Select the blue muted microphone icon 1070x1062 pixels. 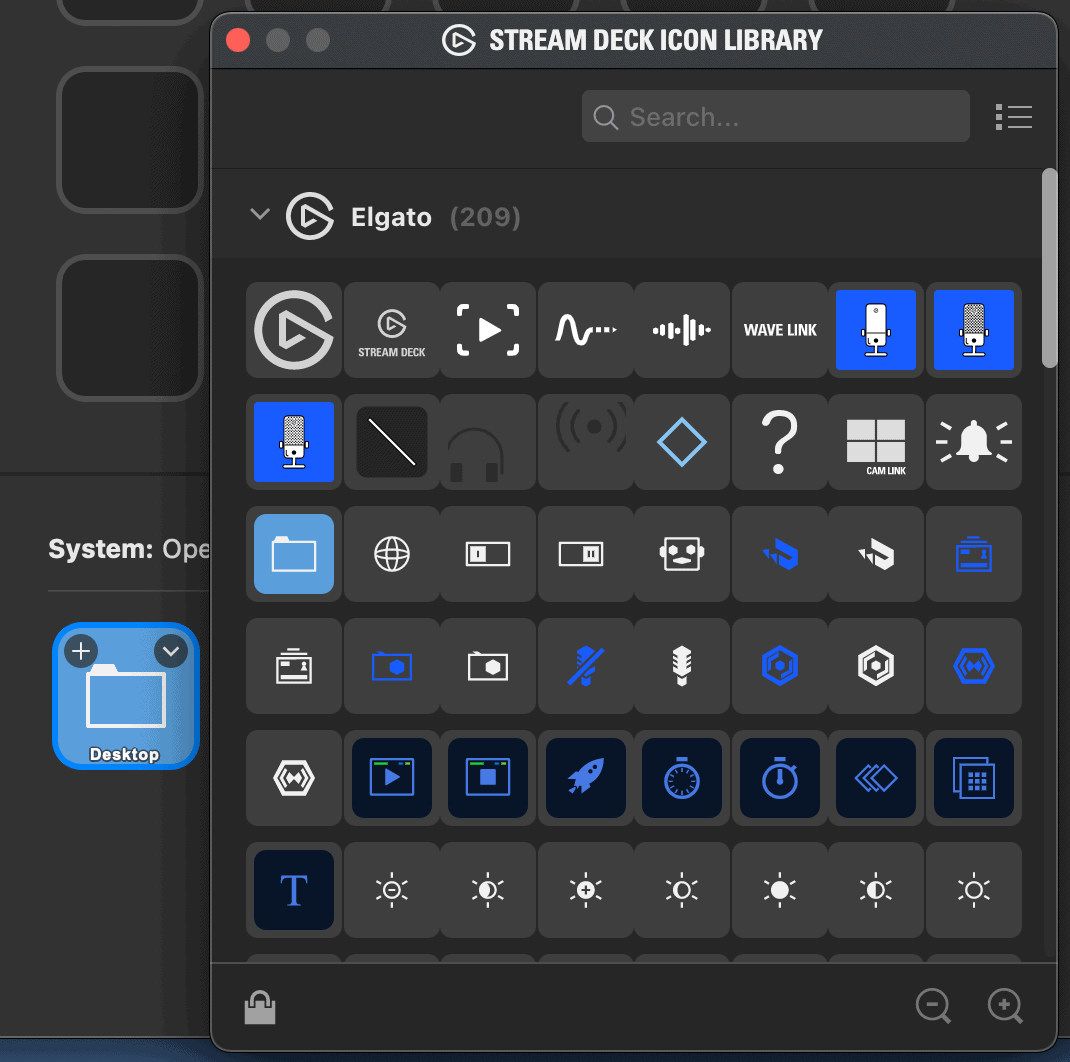click(x=585, y=665)
